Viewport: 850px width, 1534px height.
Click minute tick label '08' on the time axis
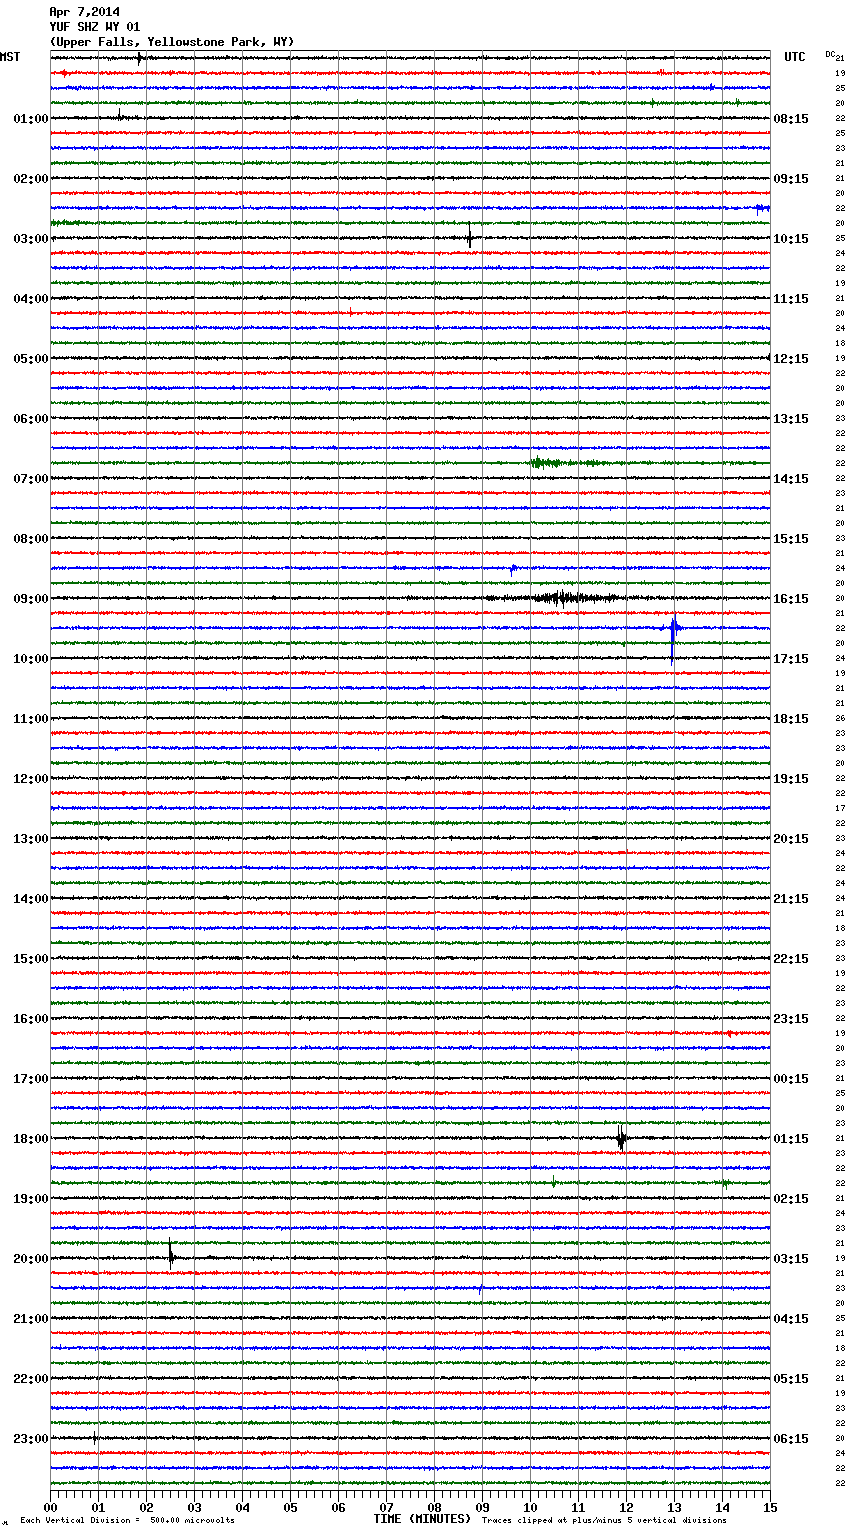434,1507
